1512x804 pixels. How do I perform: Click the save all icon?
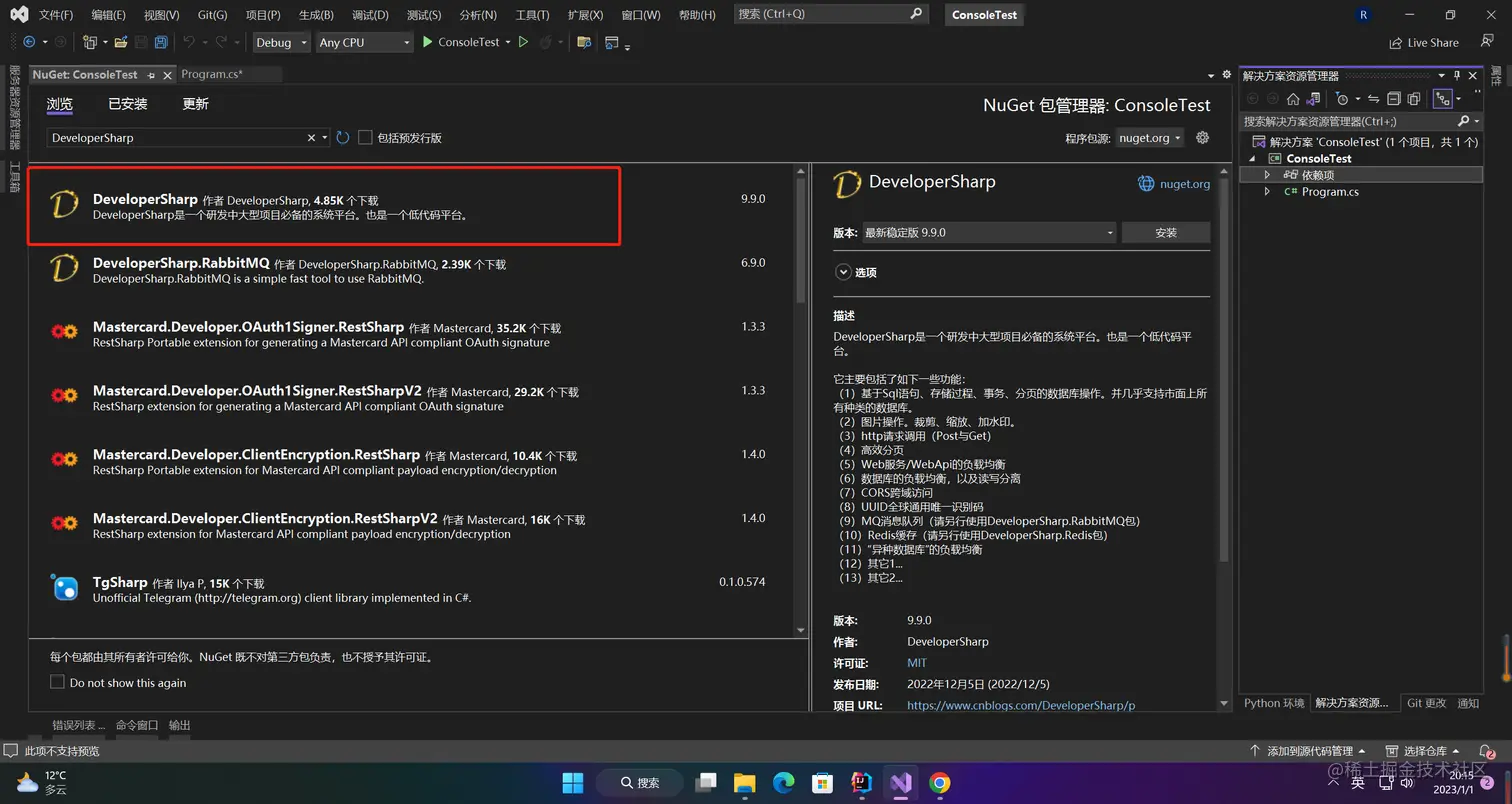pos(160,42)
